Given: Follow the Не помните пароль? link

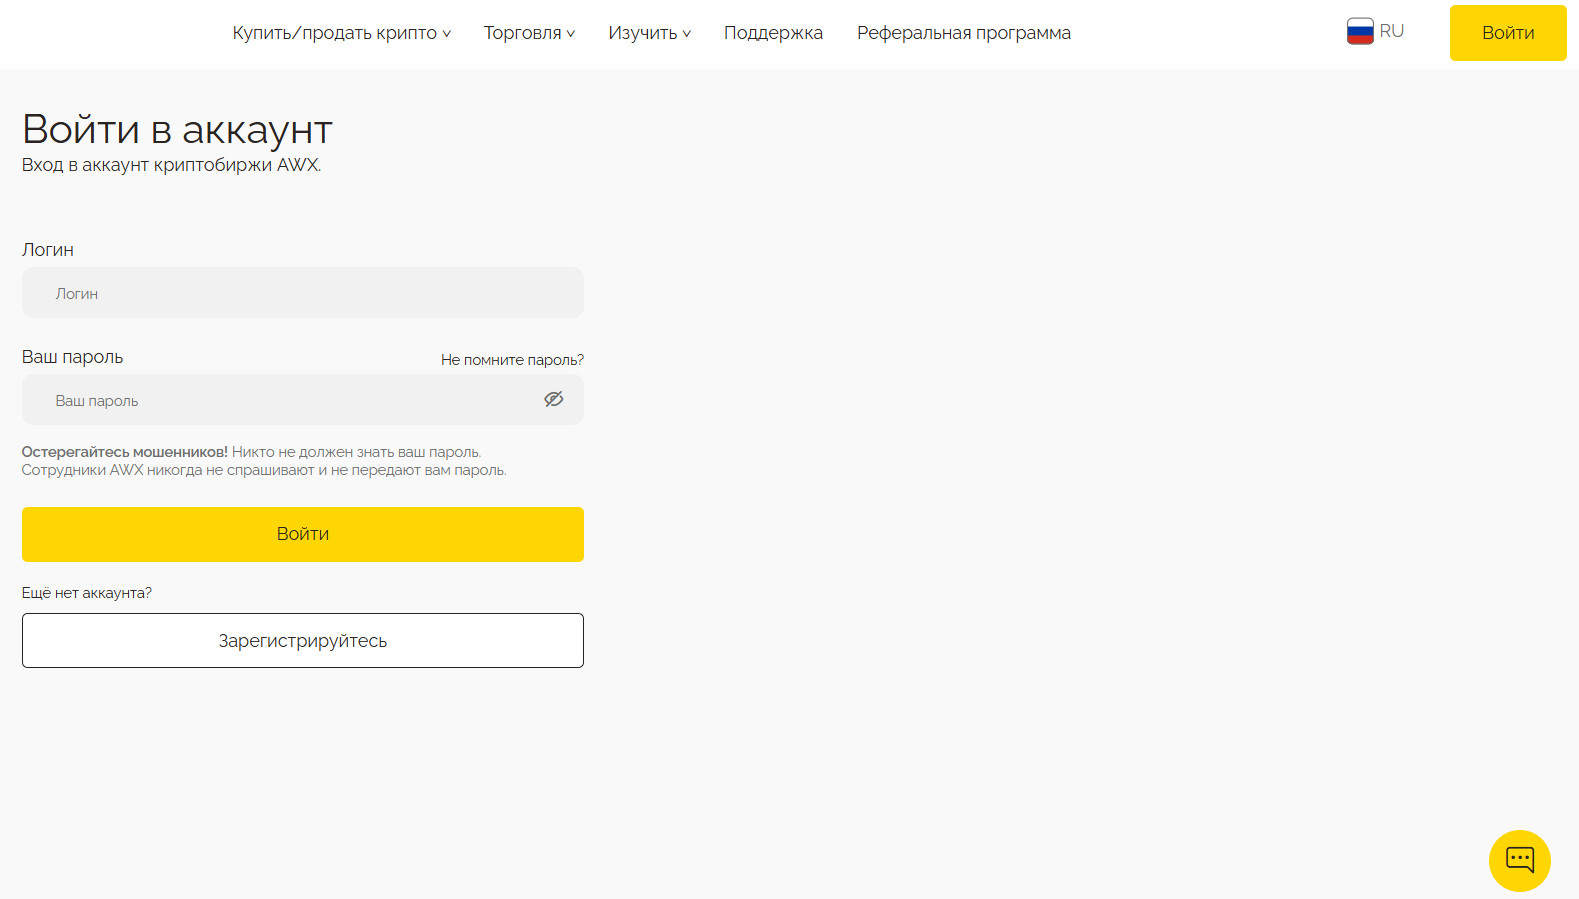Looking at the screenshot, I should (512, 360).
